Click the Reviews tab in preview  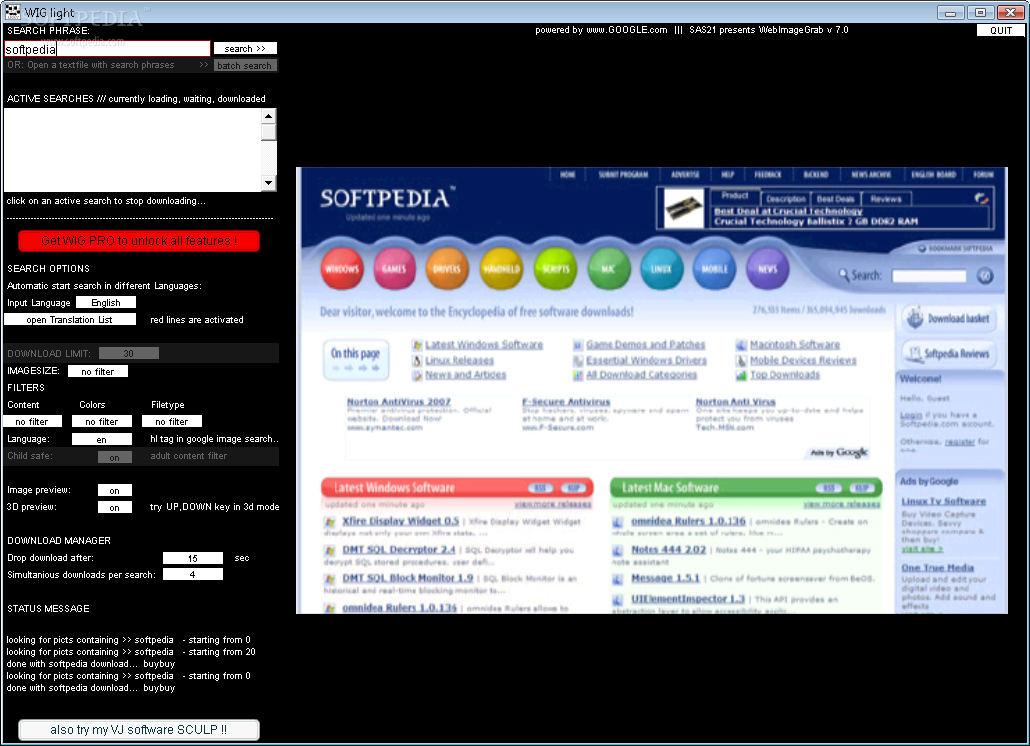click(885, 199)
